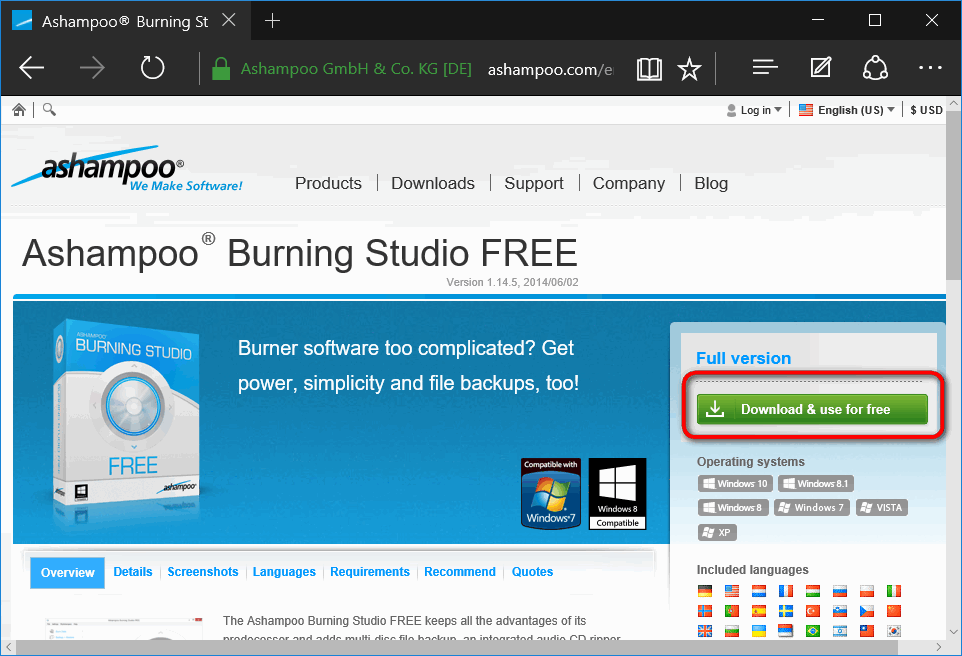Click the $ USD currency selector
The height and width of the screenshot is (656, 962).
point(926,110)
